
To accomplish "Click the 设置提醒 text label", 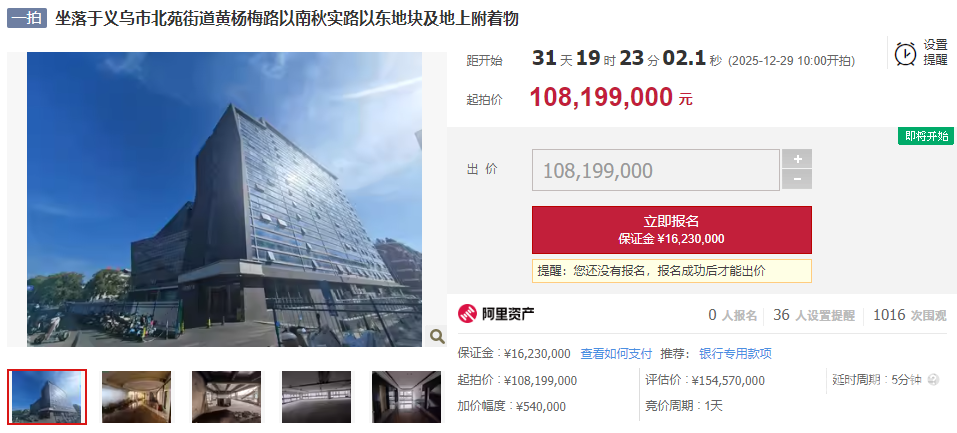I will point(935,53).
